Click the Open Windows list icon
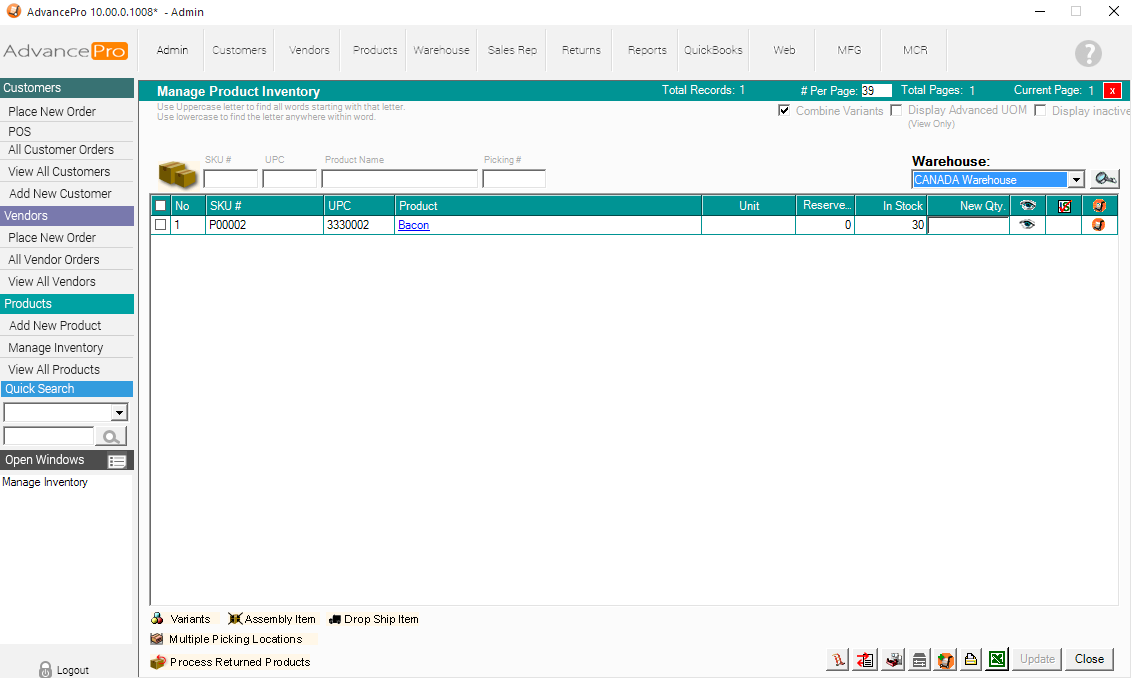This screenshot has width=1132, height=678. click(x=117, y=461)
